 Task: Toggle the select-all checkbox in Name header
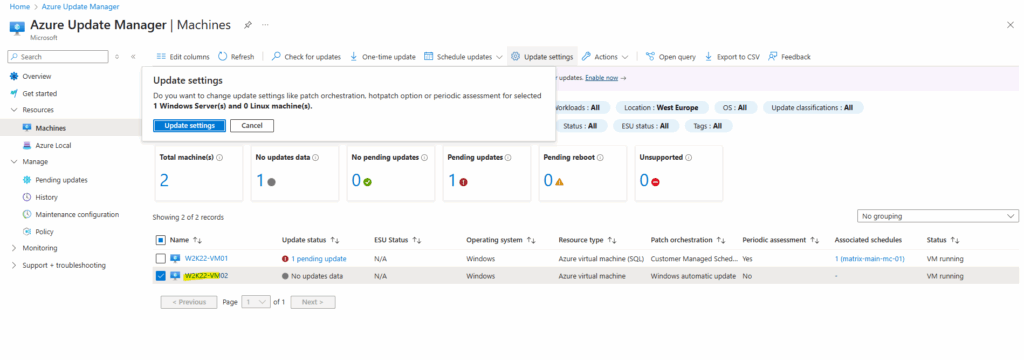[161, 240]
